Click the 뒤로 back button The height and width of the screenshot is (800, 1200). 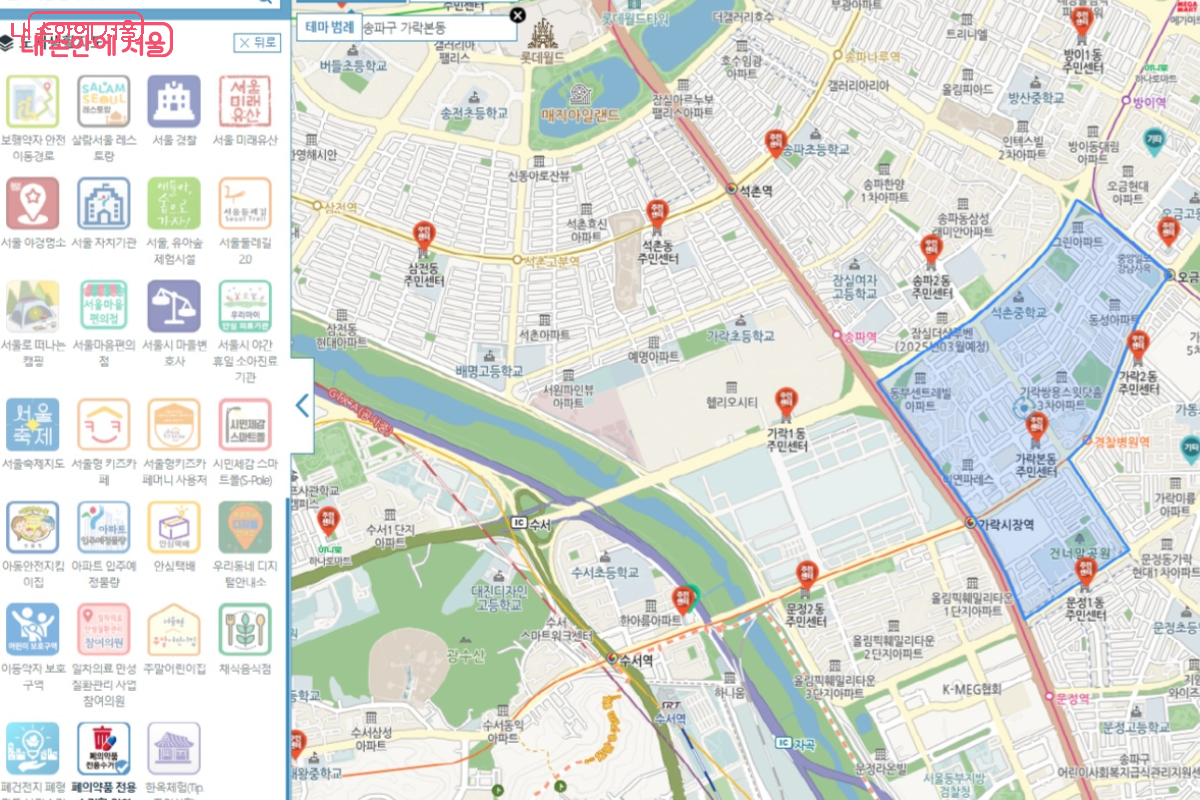(258, 42)
